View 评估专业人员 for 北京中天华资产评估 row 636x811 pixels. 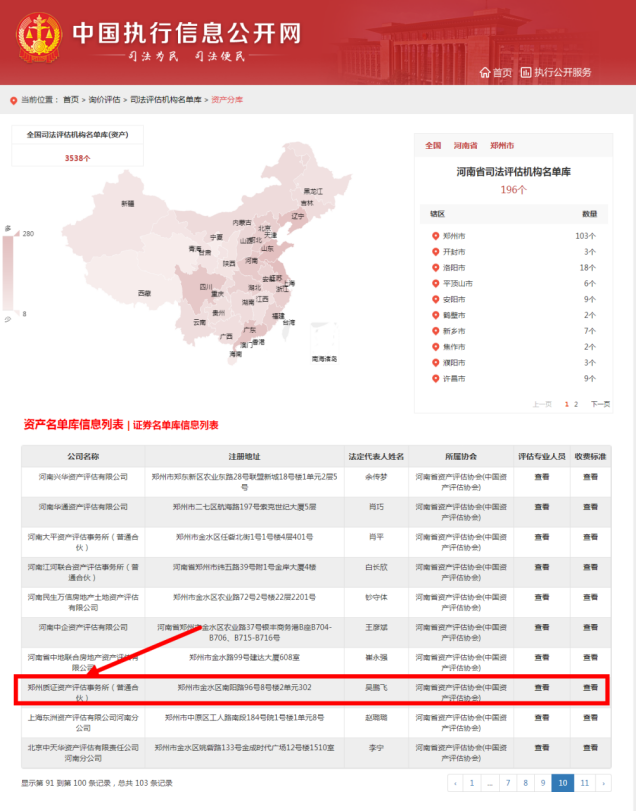pyautogui.click(x=542, y=747)
